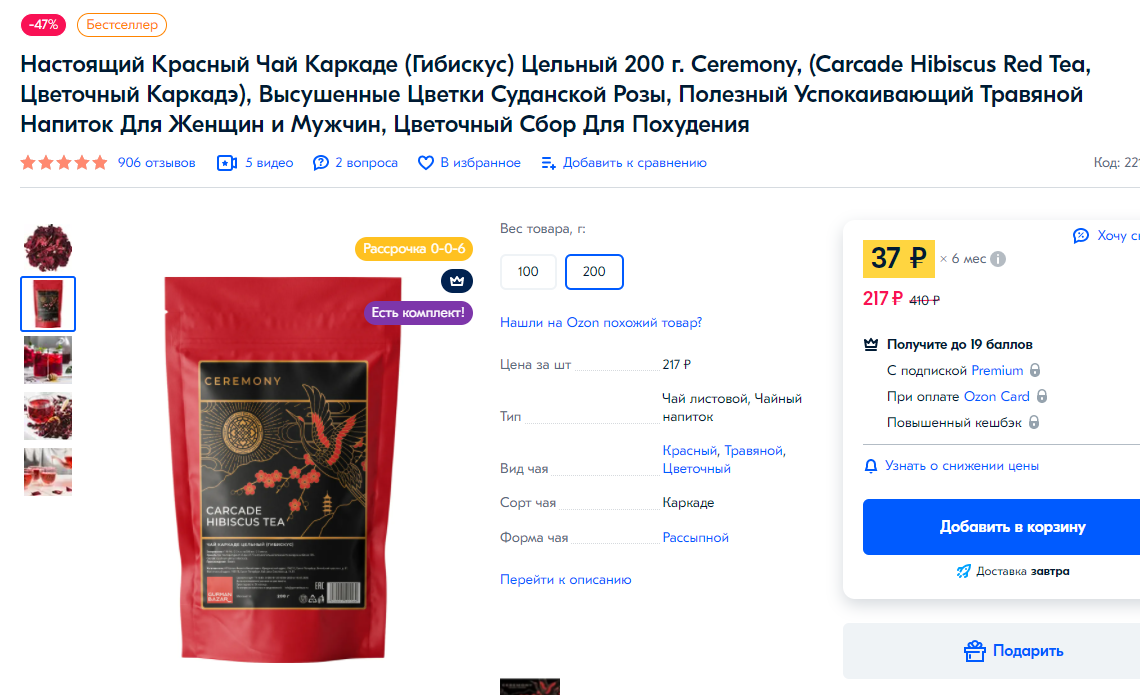Open the Перейти к описанию link
1140x695 pixels.
pyautogui.click(x=566, y=579)
